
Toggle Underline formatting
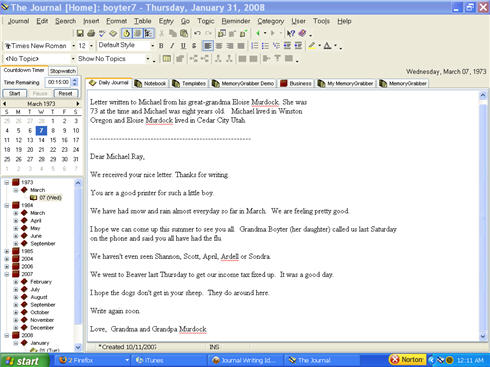pos(183,46)
